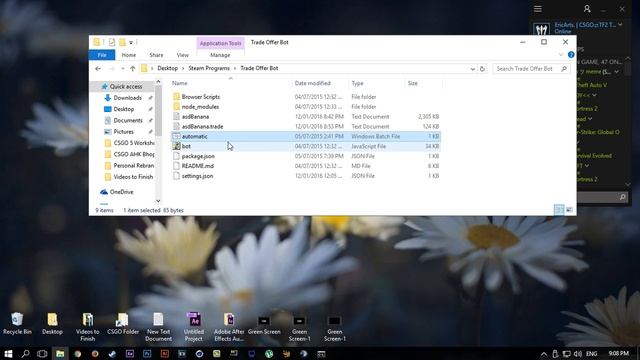
Task: Open Task View on taskbar
Action: [42, 353]
